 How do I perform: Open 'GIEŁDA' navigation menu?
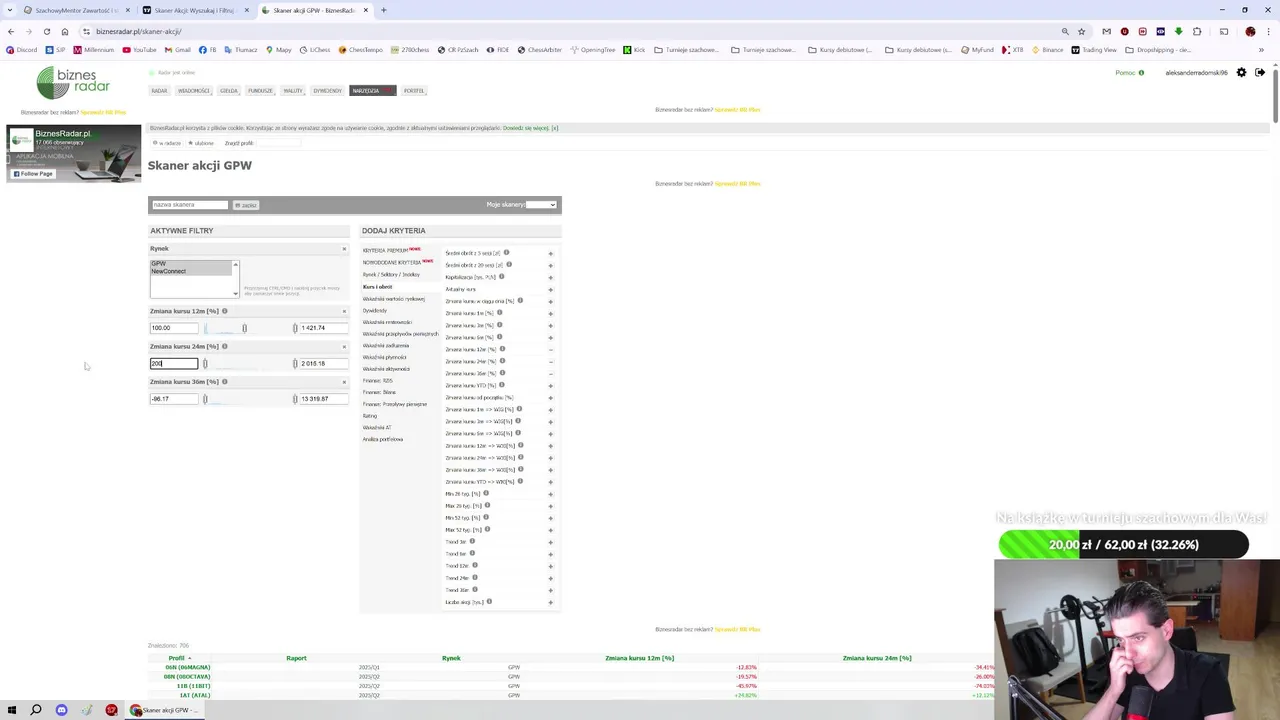(229, 91)
